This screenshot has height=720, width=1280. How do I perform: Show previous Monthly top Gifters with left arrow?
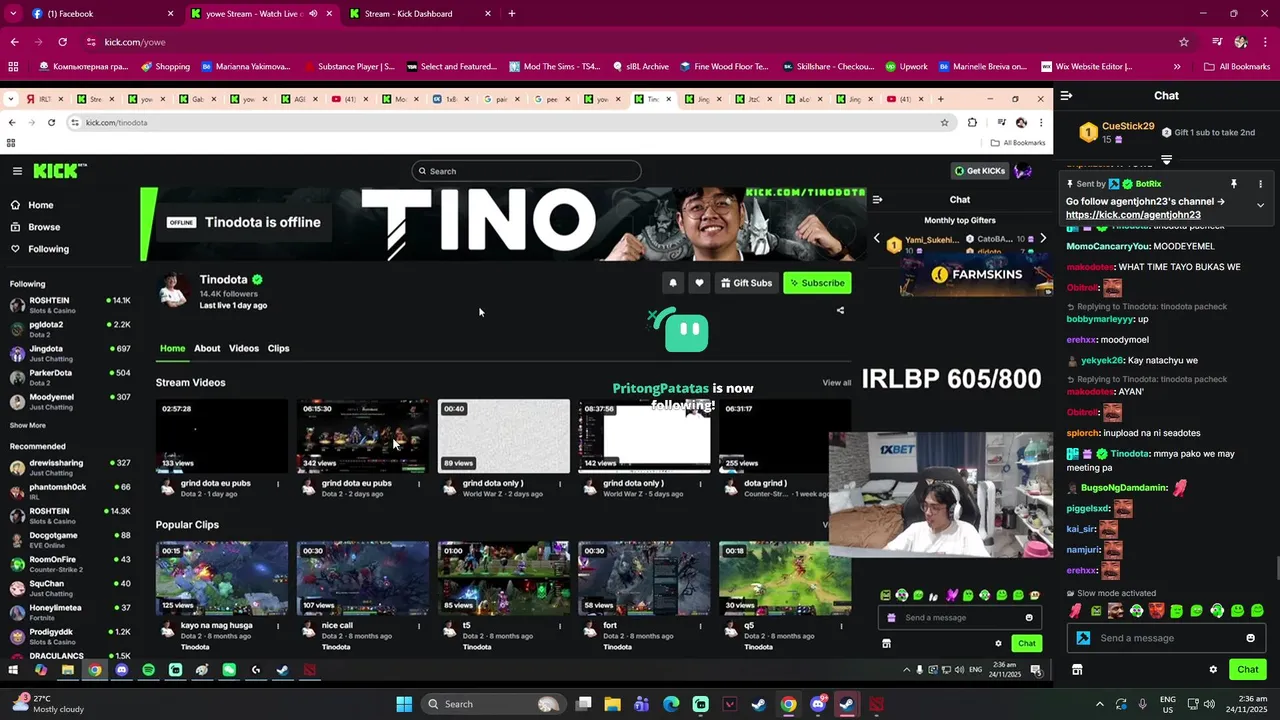[877, 238]
